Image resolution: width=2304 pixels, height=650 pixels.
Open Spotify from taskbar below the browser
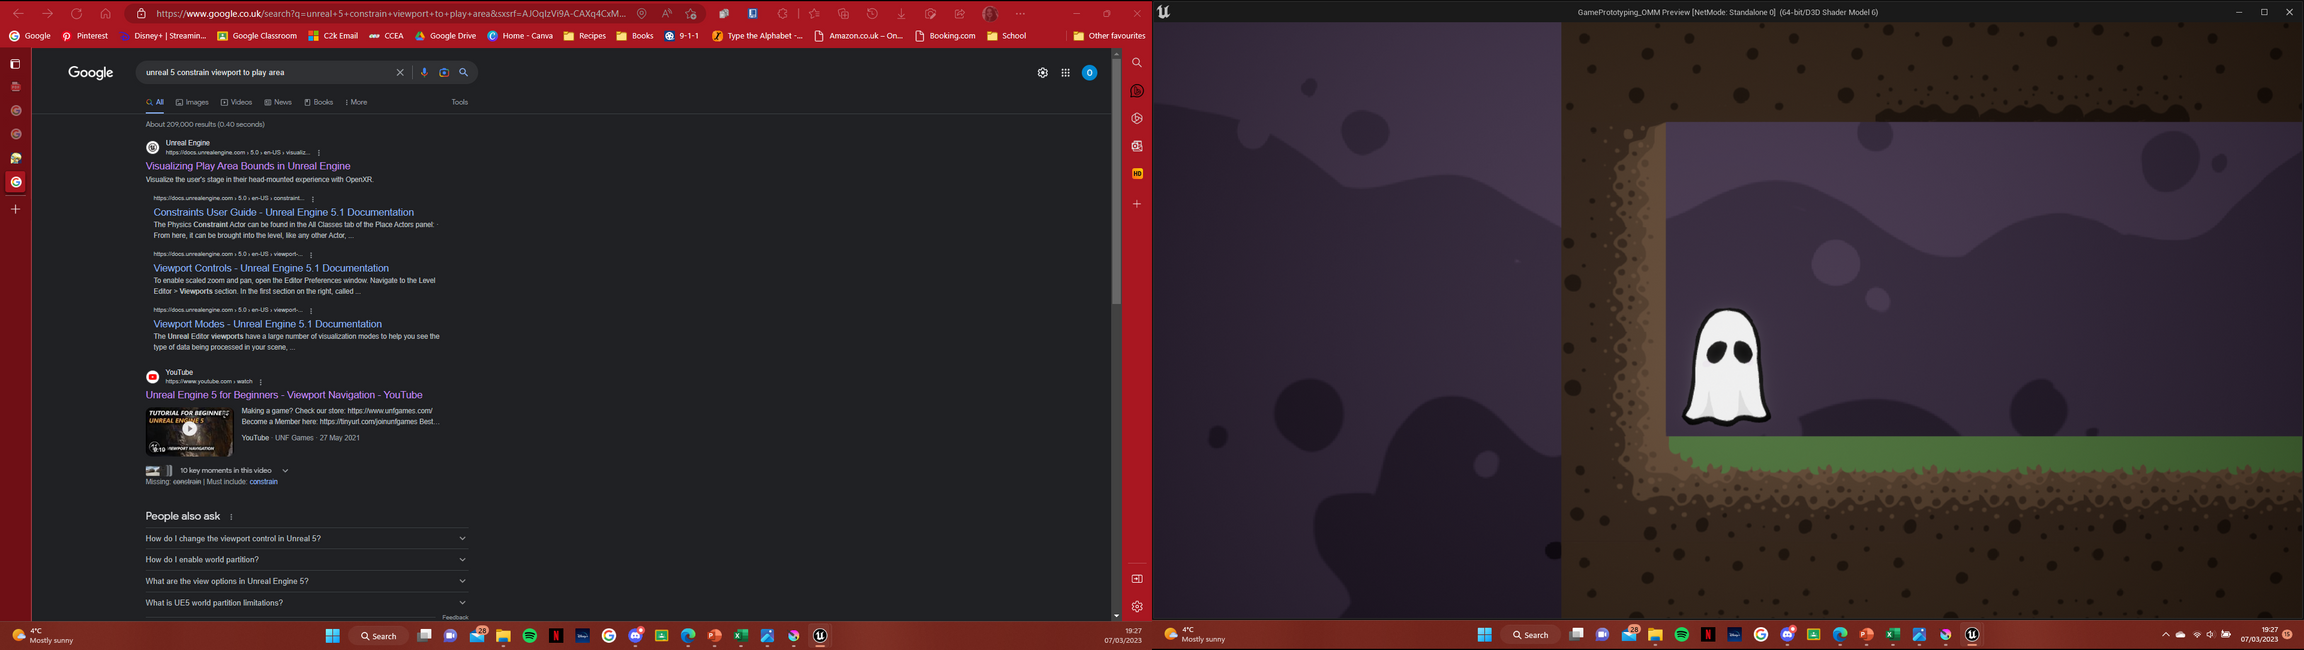pyautogui.click(x=530, y=636)
